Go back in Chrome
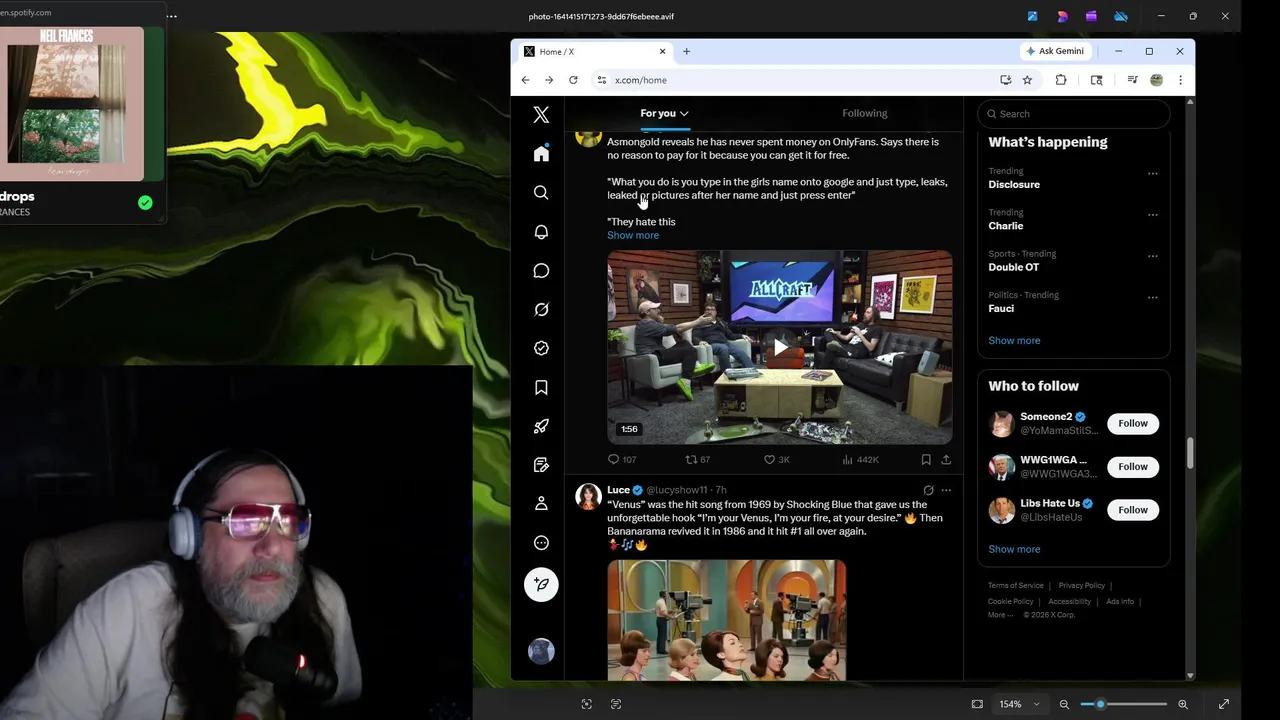The width and height of the screenshot is (1280, 720). click(x=525, y=80)
